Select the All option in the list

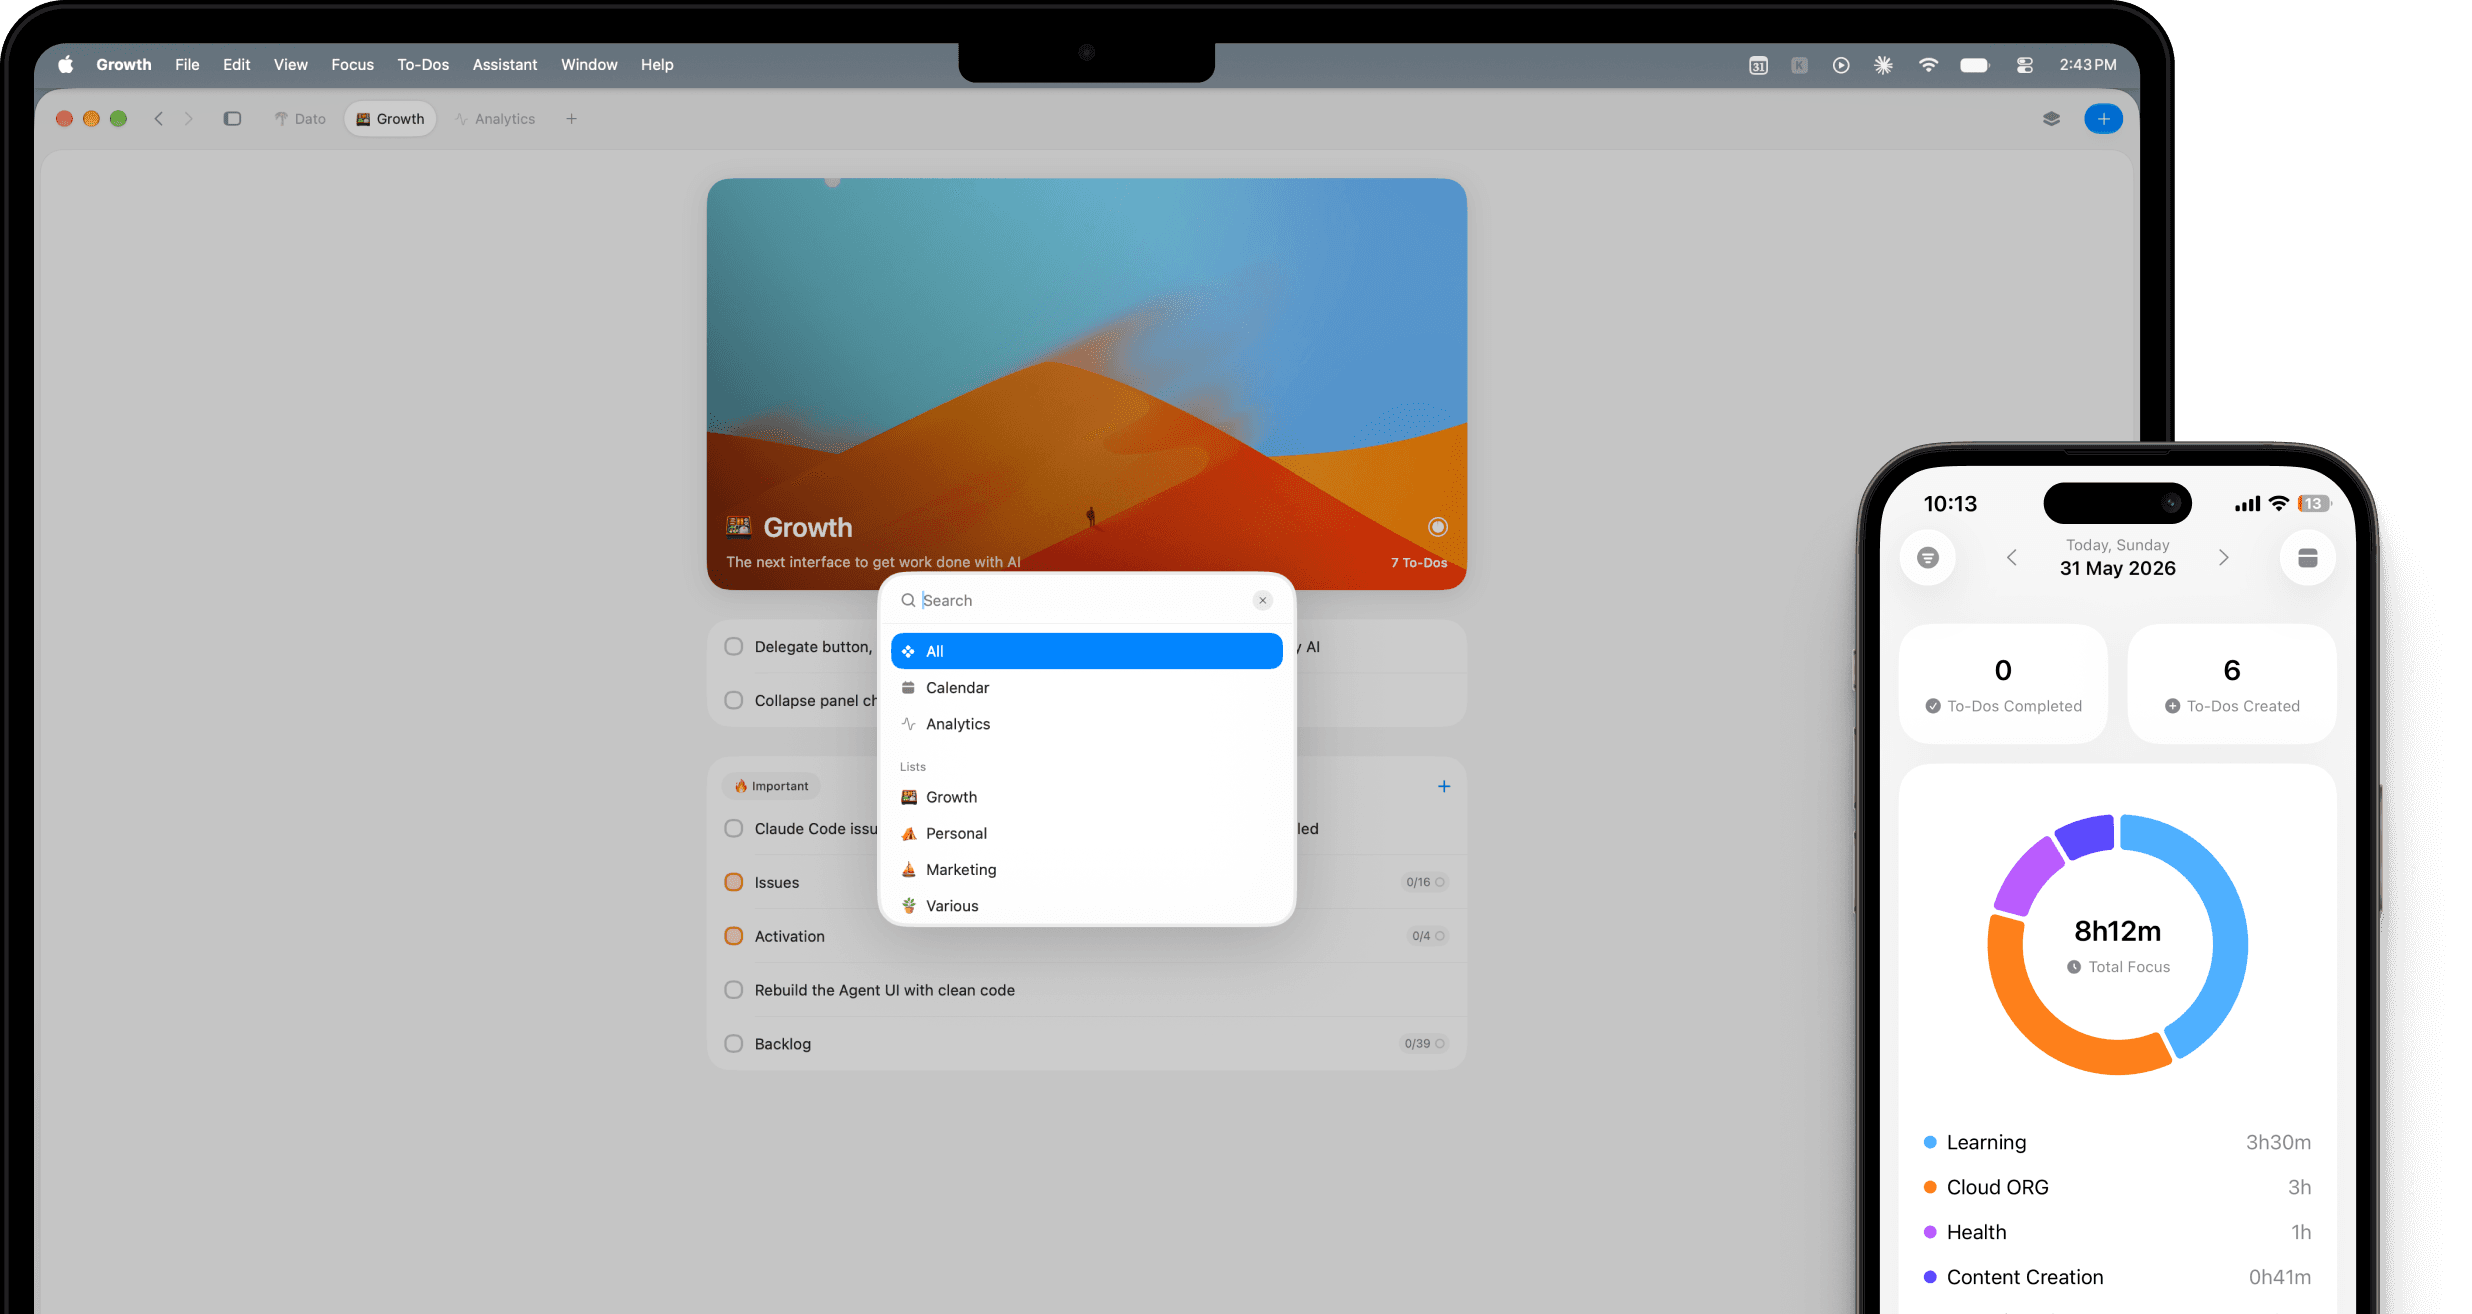click(x=1086, y=651)
